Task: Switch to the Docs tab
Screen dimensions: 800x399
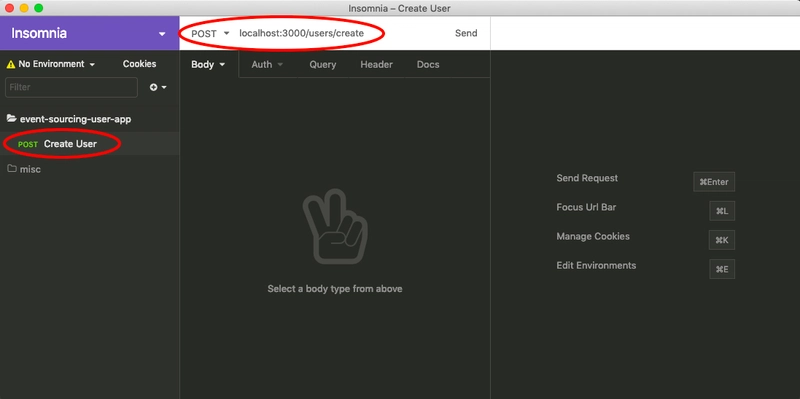Action: coord(428,65)
